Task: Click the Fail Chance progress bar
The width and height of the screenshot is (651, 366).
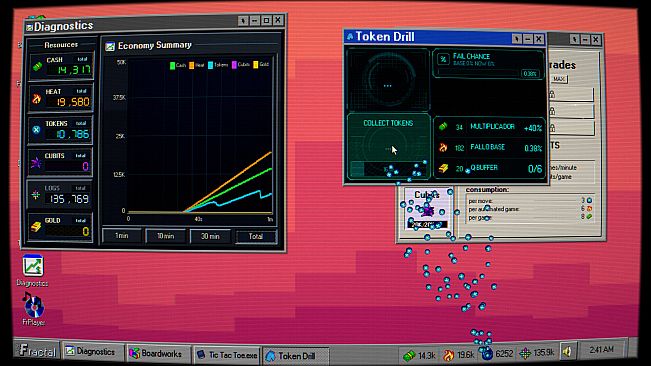Action: 477,73
